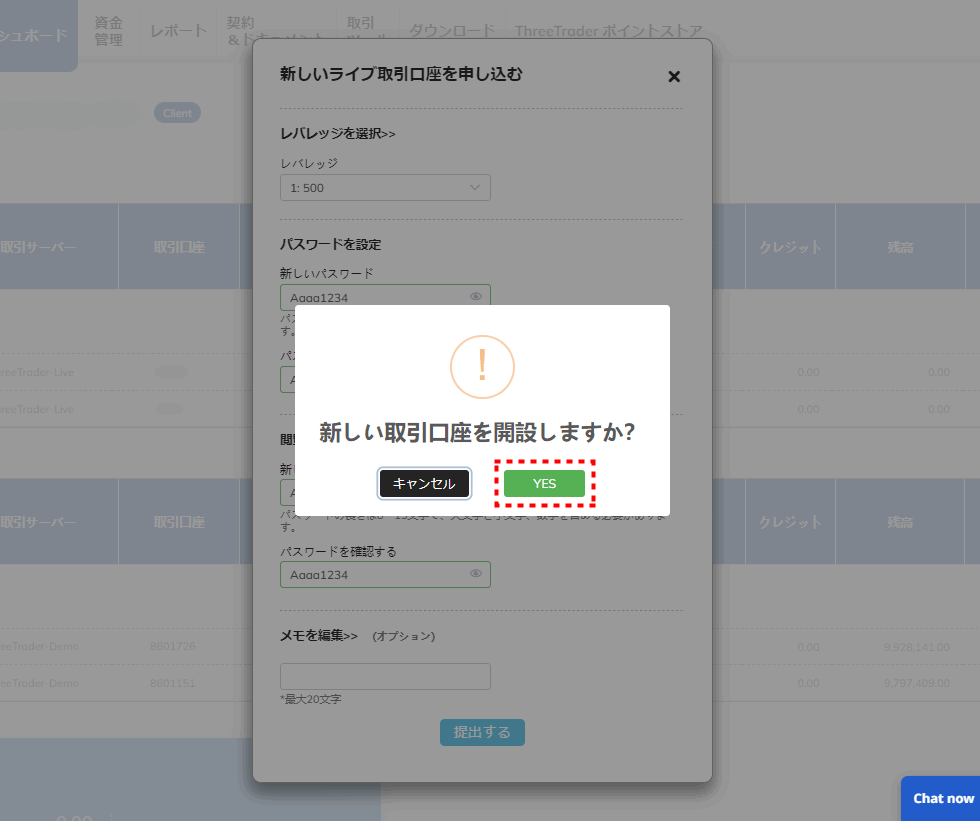Click the パスワードを確認する input field
980x821 pixels.
(x=385, y=574)
